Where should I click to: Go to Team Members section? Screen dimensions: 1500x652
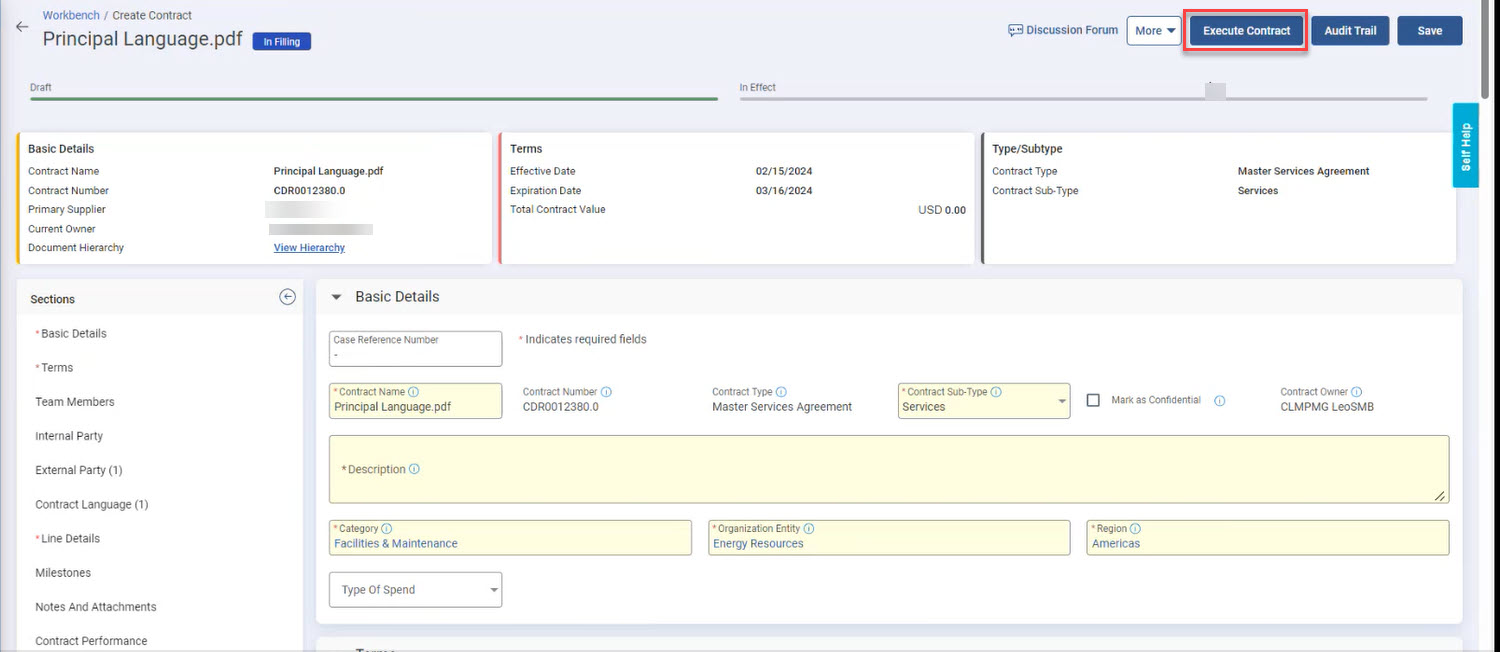[75, 402]
